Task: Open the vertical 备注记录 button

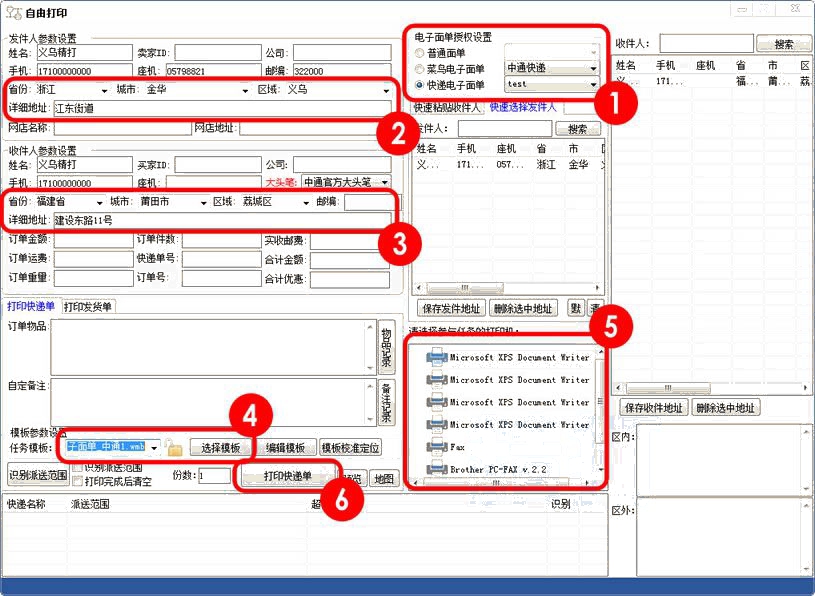Action: [x=387, y=402]
